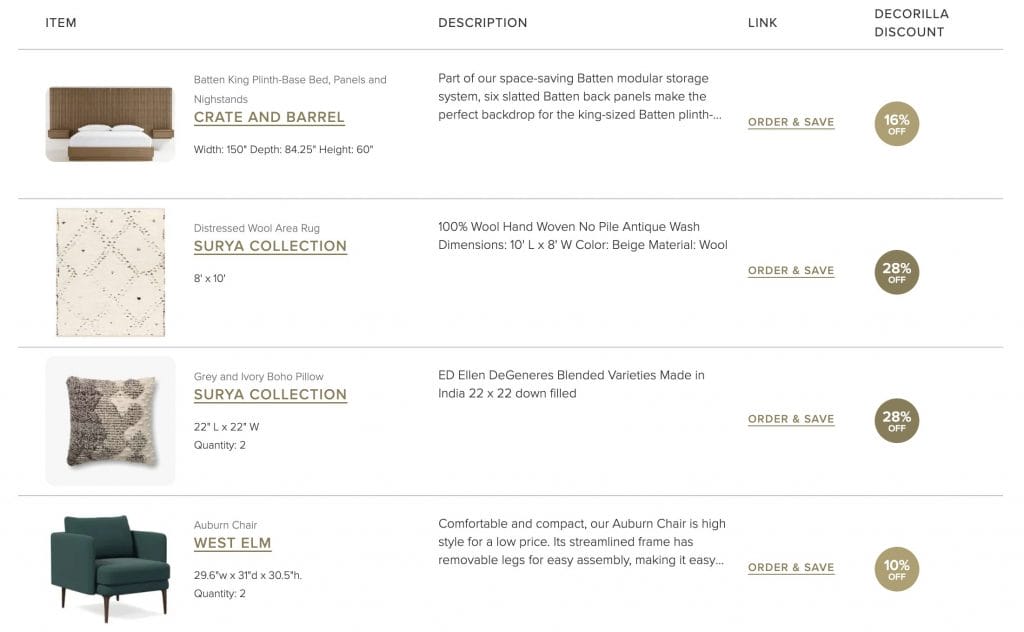Click Surya Collection link for the wool rug
Viewport: 1024px width, 632px height.
270,247
